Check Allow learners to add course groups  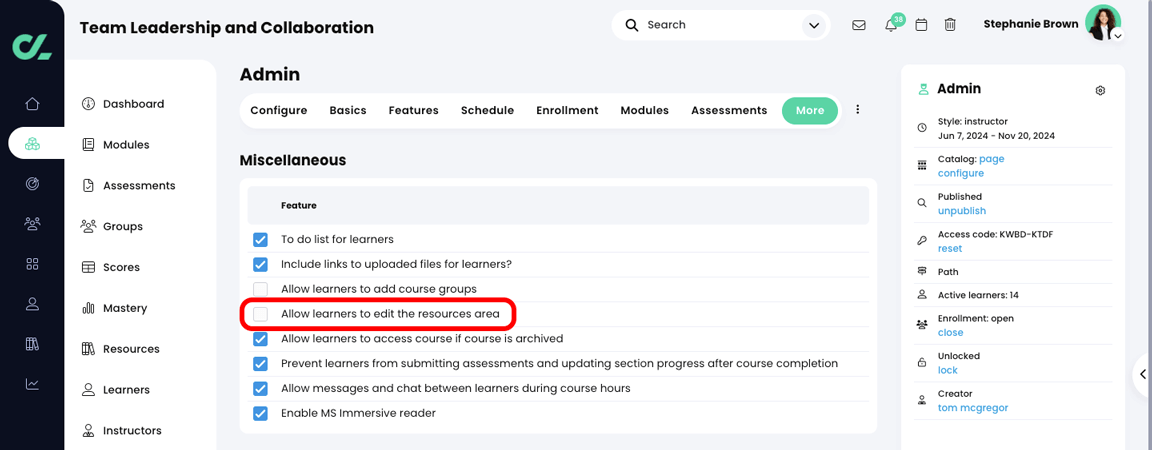coord(260,289)
